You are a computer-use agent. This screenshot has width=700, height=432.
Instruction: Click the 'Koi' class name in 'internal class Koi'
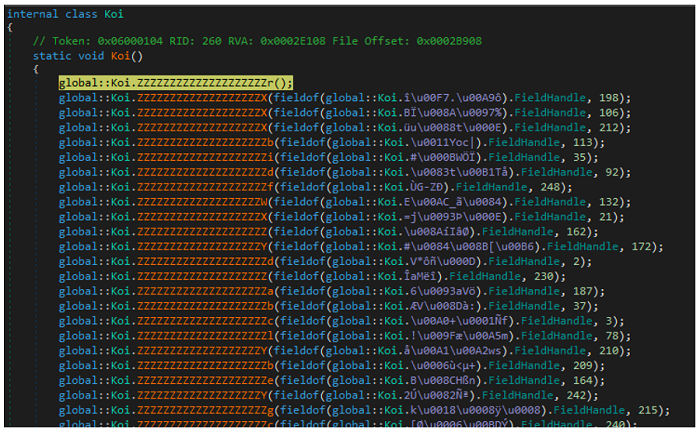click(x=114, y=14)
